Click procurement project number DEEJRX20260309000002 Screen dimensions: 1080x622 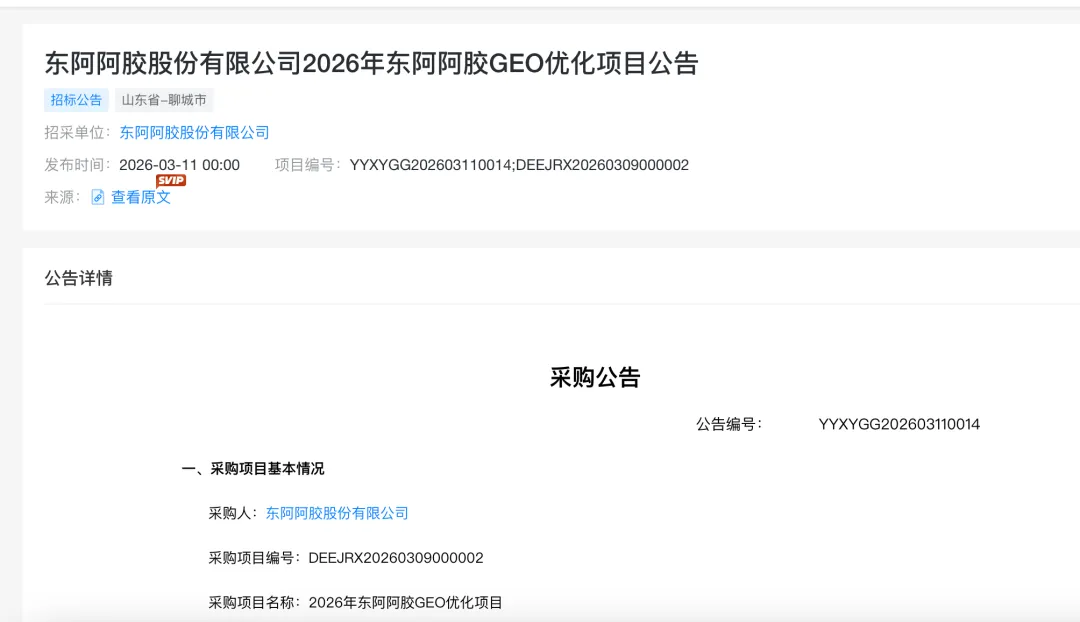(396, 558)
